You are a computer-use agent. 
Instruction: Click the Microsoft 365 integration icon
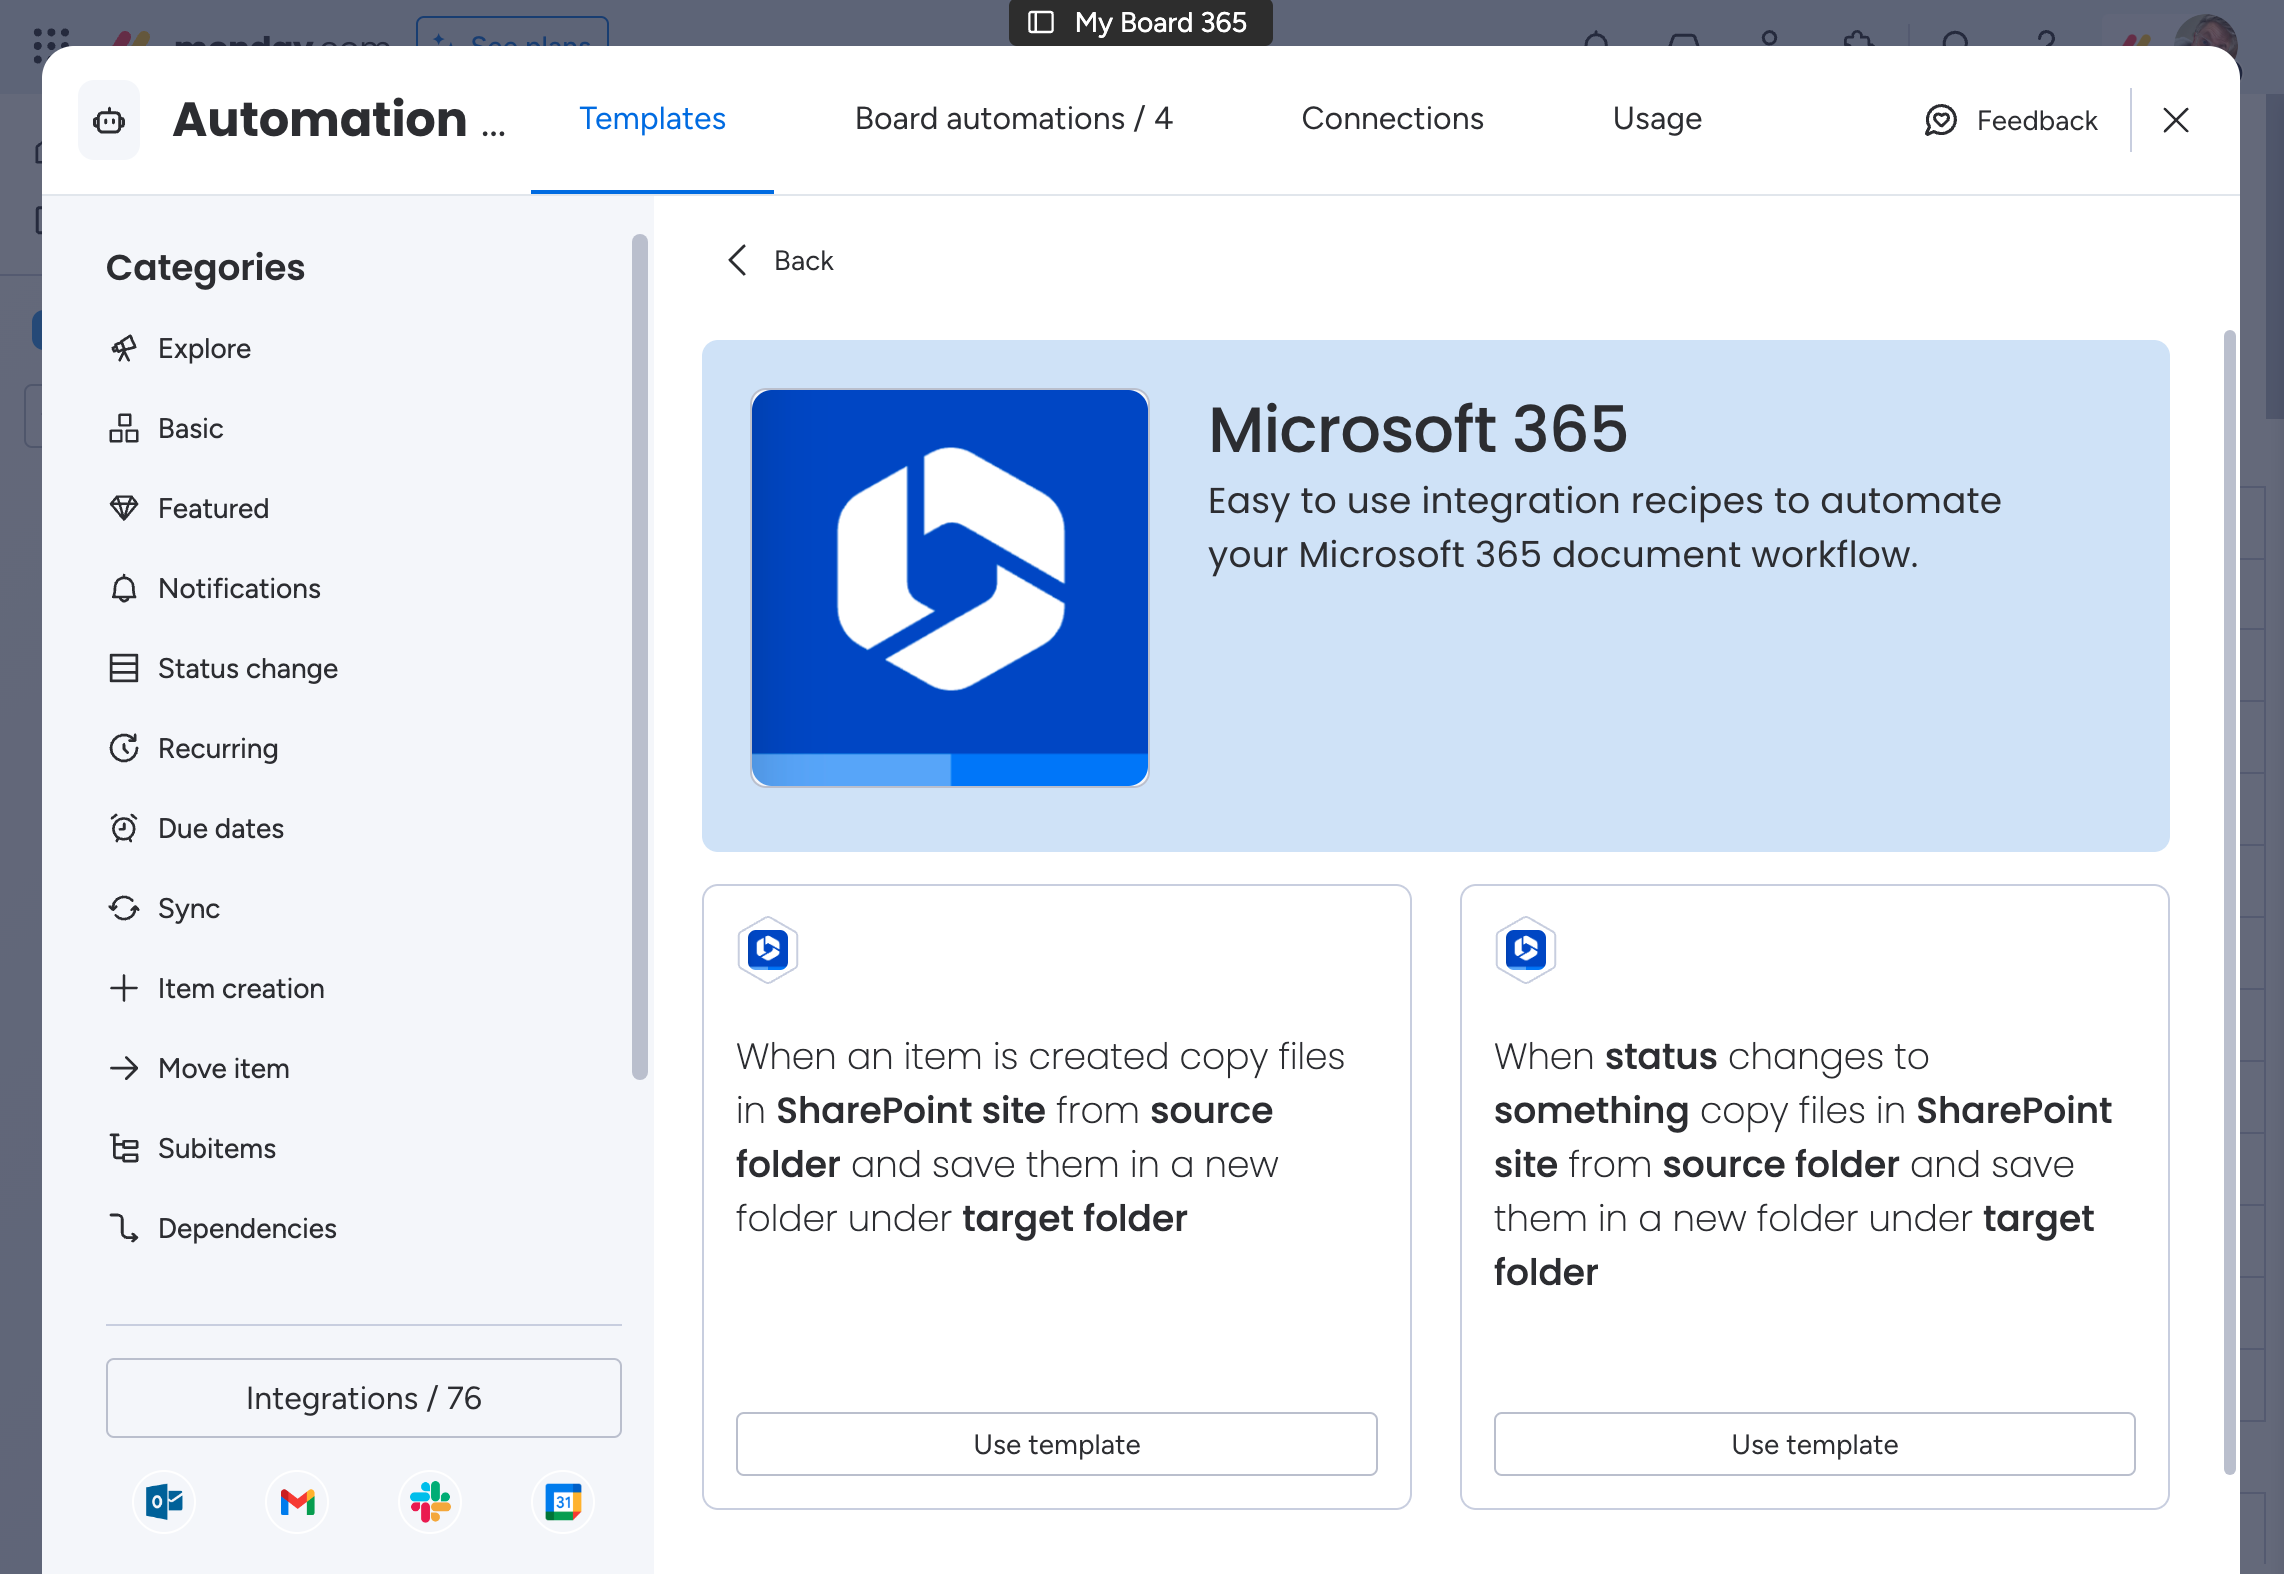[948, 587]
